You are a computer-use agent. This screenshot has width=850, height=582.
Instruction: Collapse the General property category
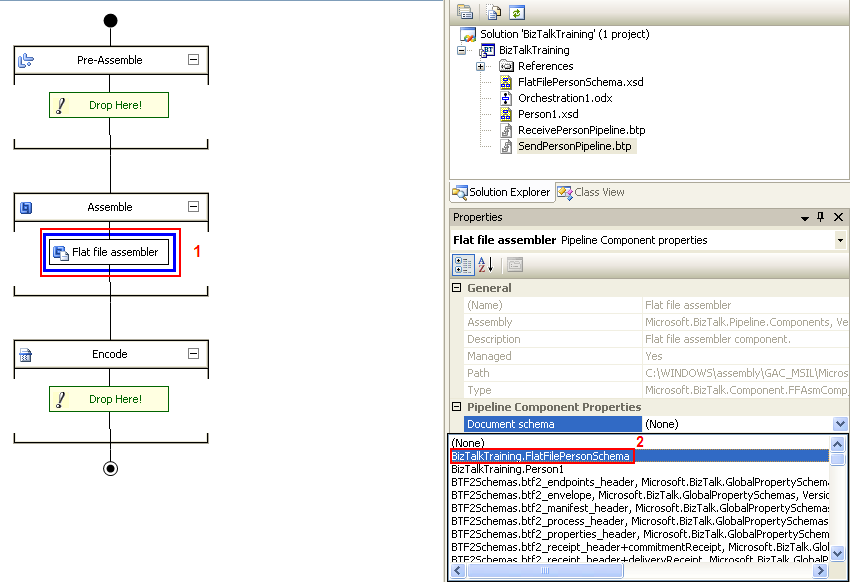coord(456,288)
